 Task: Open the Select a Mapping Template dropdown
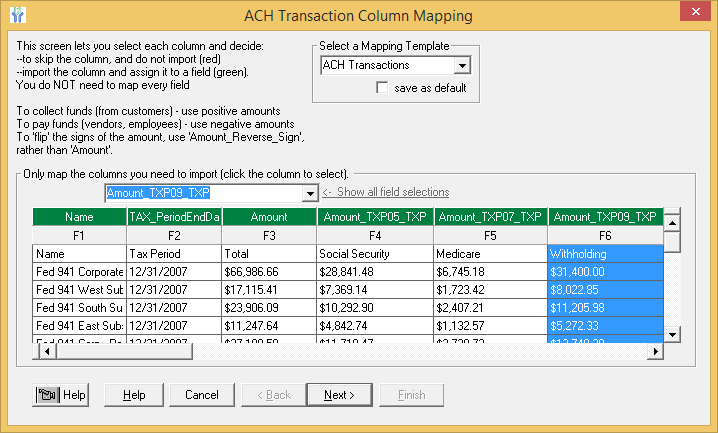[x=462, y=66]
